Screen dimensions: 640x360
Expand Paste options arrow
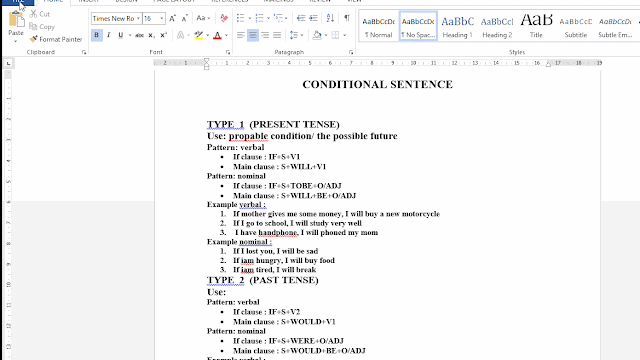(16, 41)
